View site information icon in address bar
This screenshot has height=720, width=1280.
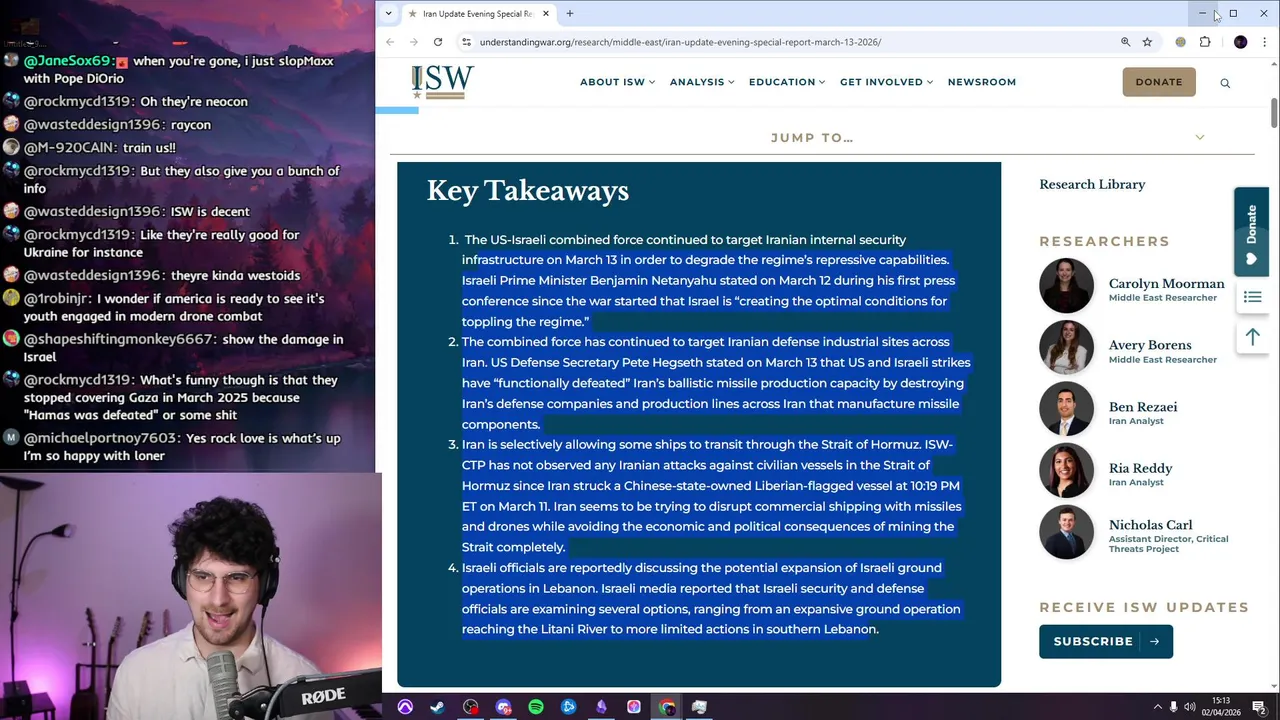pos(466,42)
